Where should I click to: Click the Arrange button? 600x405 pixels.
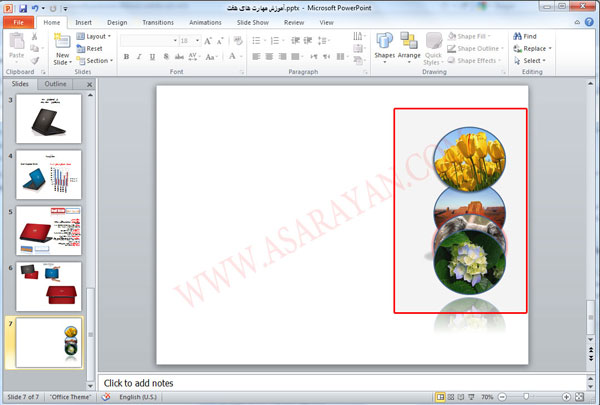pyautogui.click(x=409, y=46)
